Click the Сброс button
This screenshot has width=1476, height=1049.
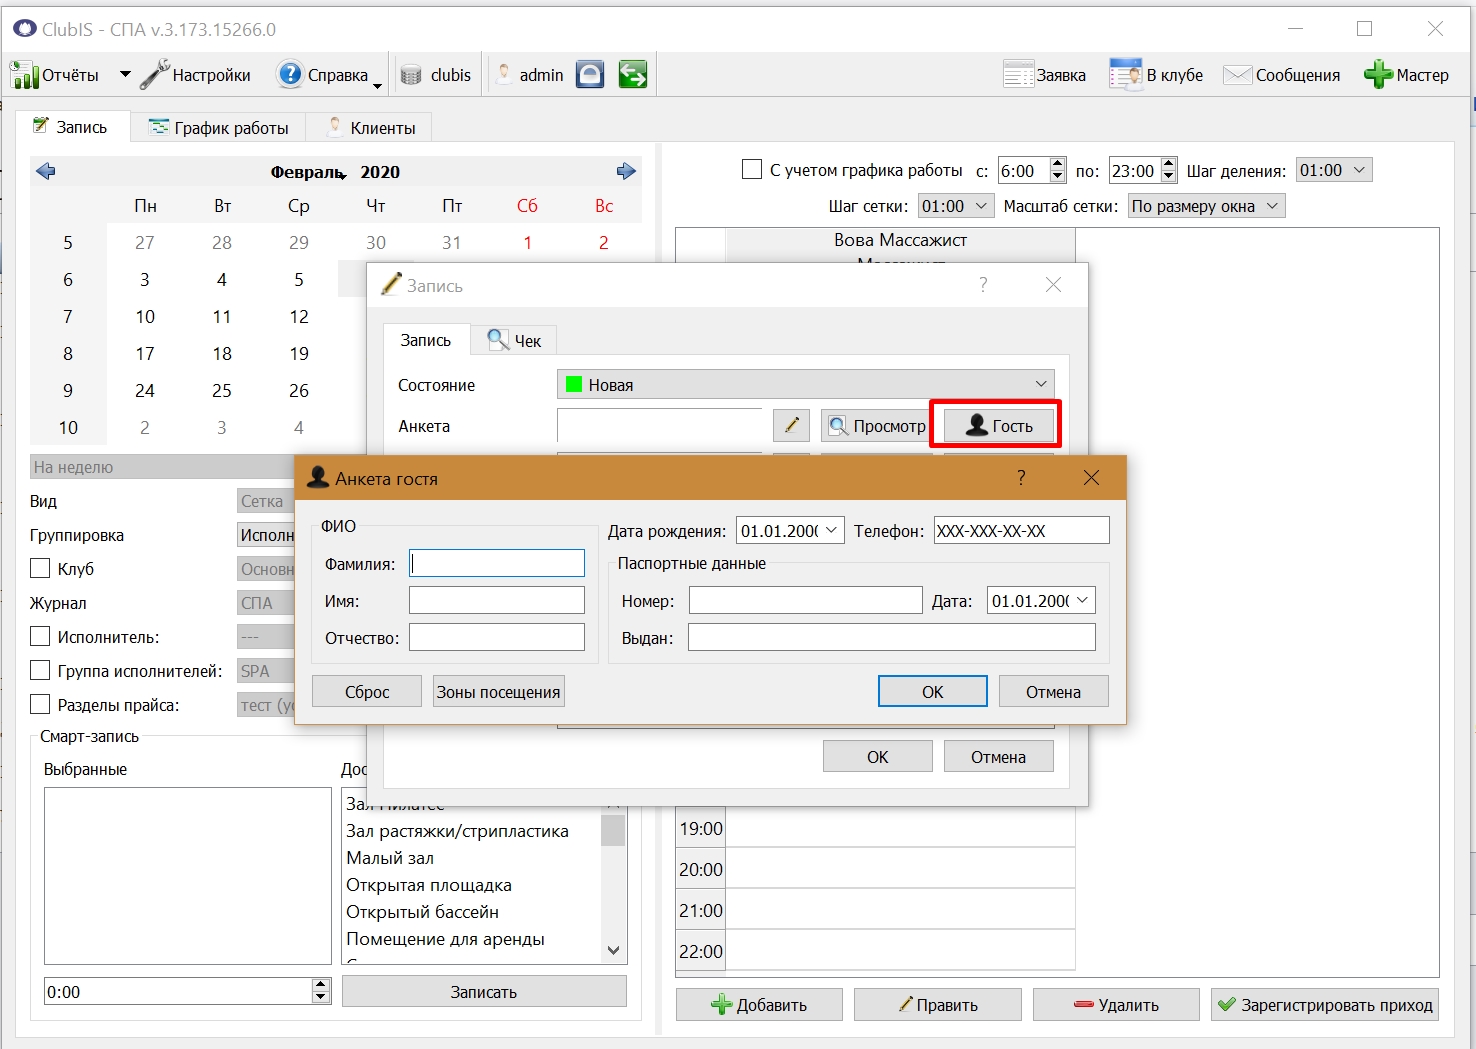(x=367, y=692)
